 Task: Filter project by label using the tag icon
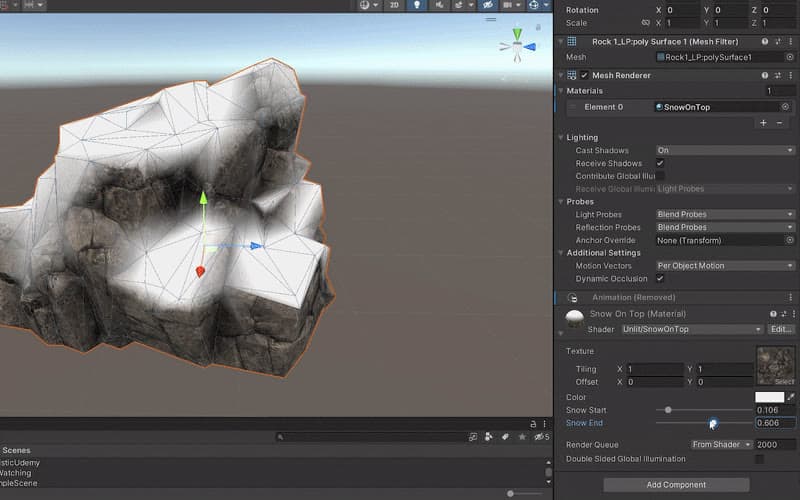pos(505,437)
